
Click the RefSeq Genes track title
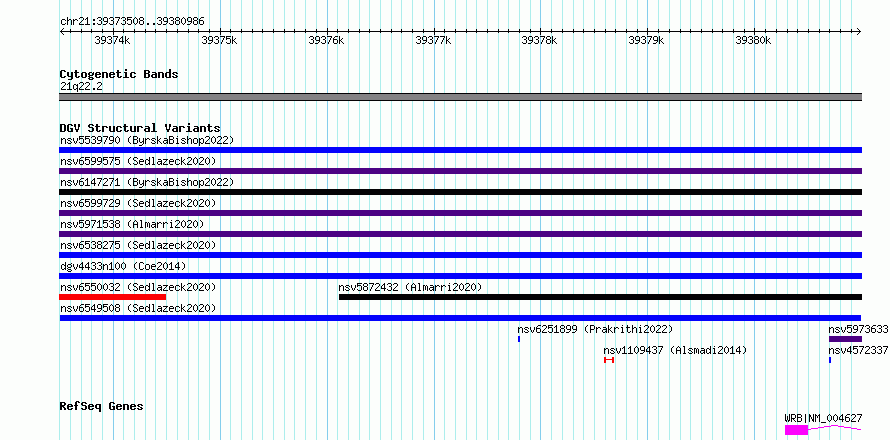click(101, 406)
